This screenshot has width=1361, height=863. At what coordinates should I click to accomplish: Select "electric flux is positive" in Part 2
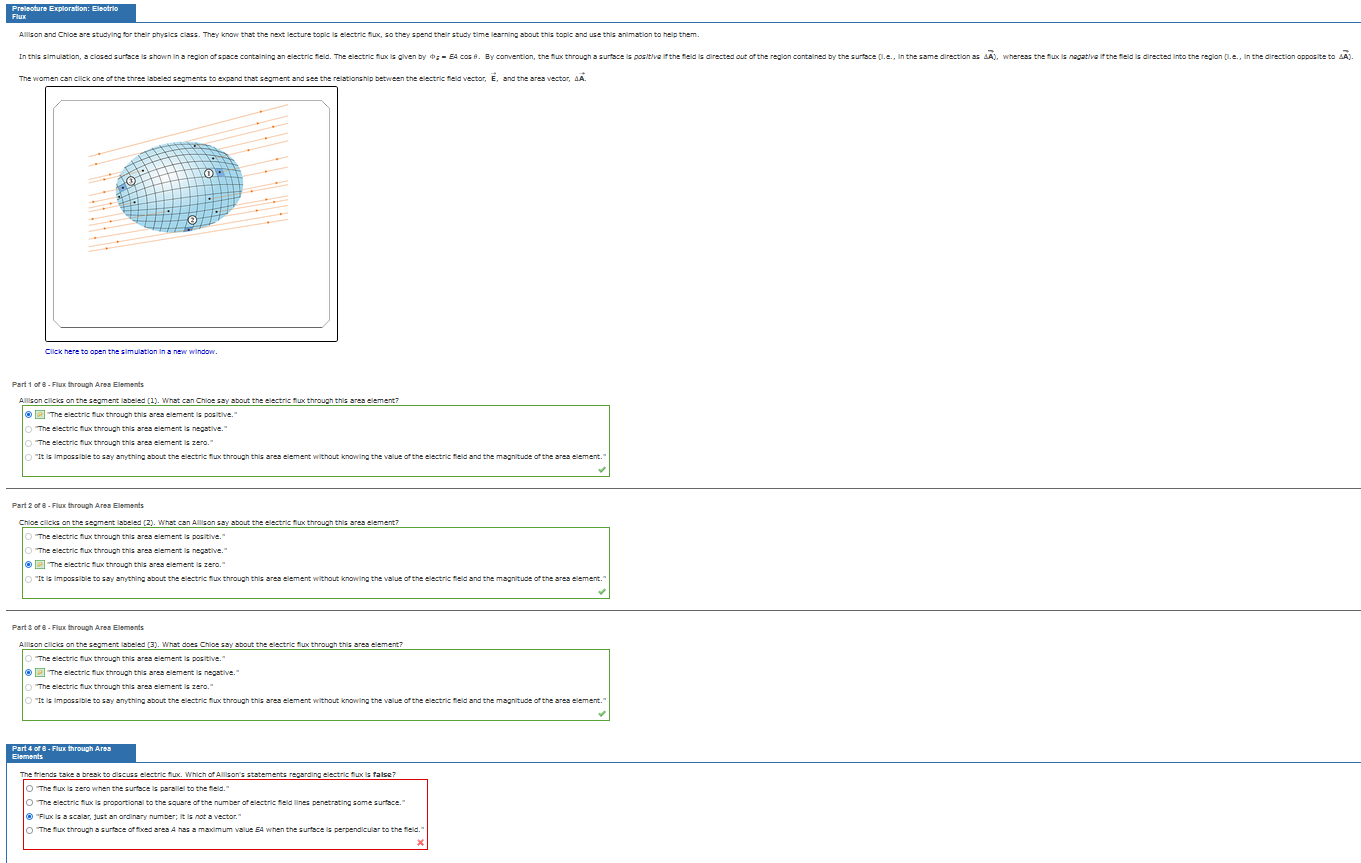[x=26, y=536]
